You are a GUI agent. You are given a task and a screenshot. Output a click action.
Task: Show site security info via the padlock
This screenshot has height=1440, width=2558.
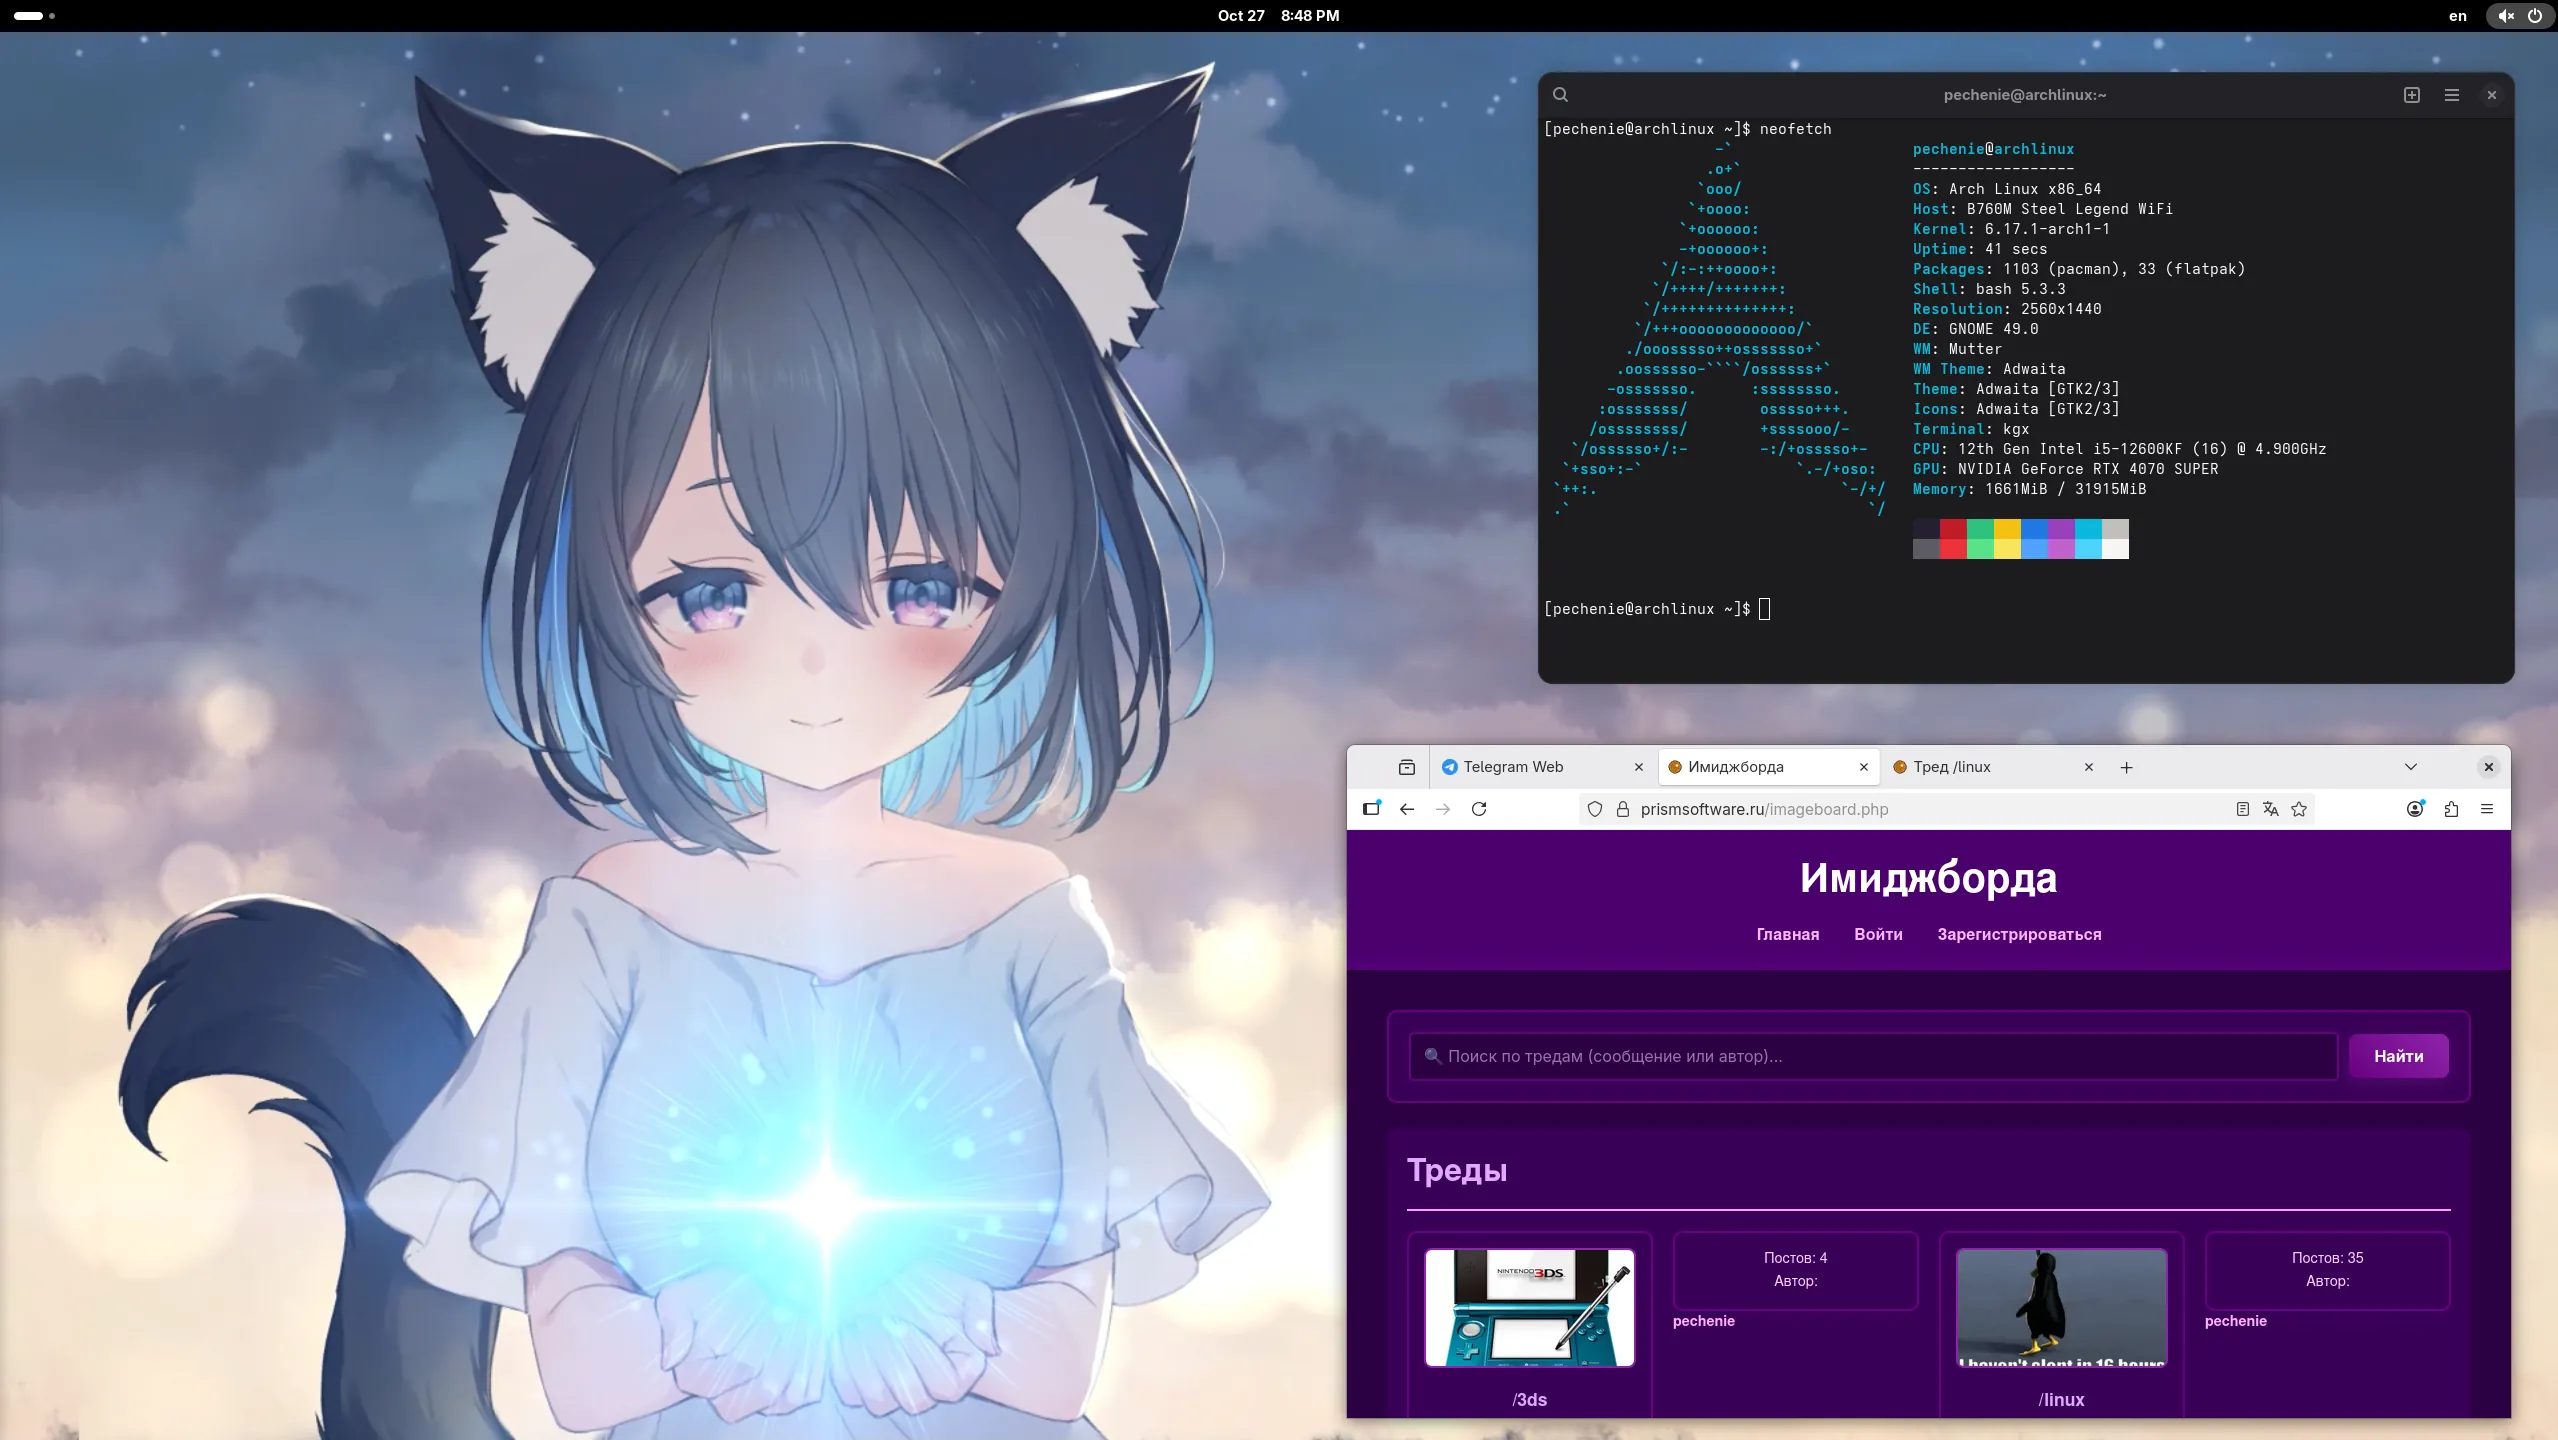[x=1622, y=809]
